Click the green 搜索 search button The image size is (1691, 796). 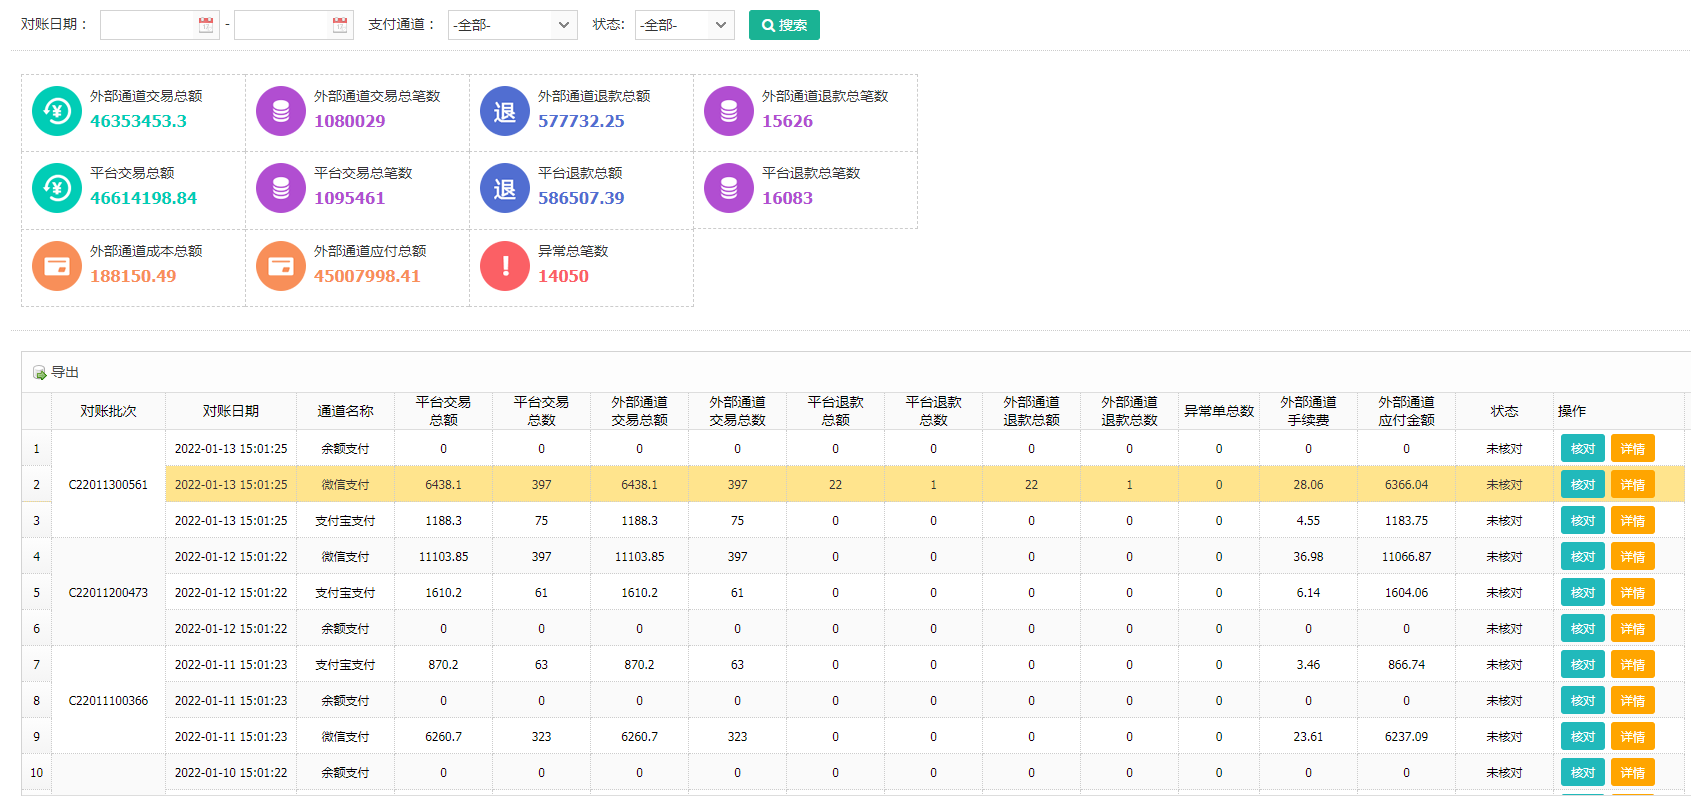(784, 25)
